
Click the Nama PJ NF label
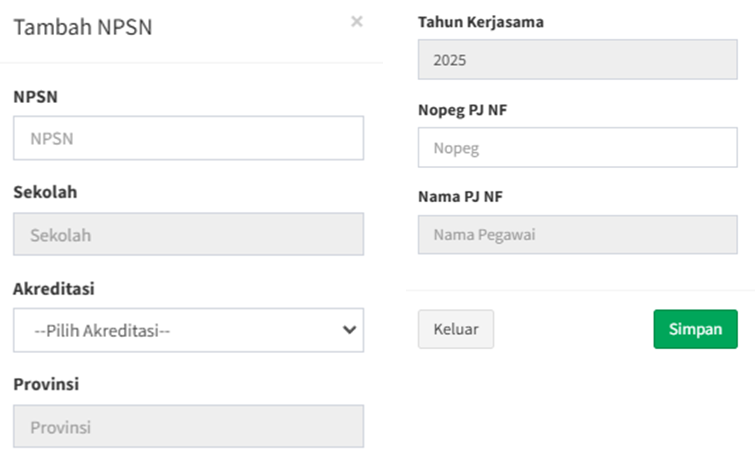coord(460,196)
